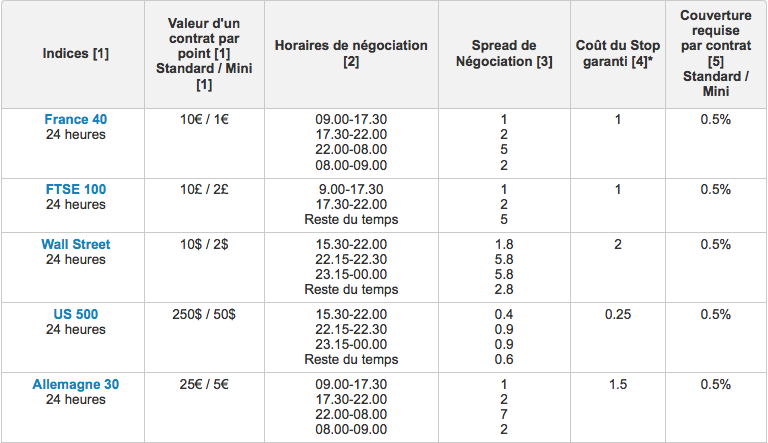Click the 1.5 guaranteed stop cost value
This screenshot has width=768, height=443.
[x=618, y=384]
